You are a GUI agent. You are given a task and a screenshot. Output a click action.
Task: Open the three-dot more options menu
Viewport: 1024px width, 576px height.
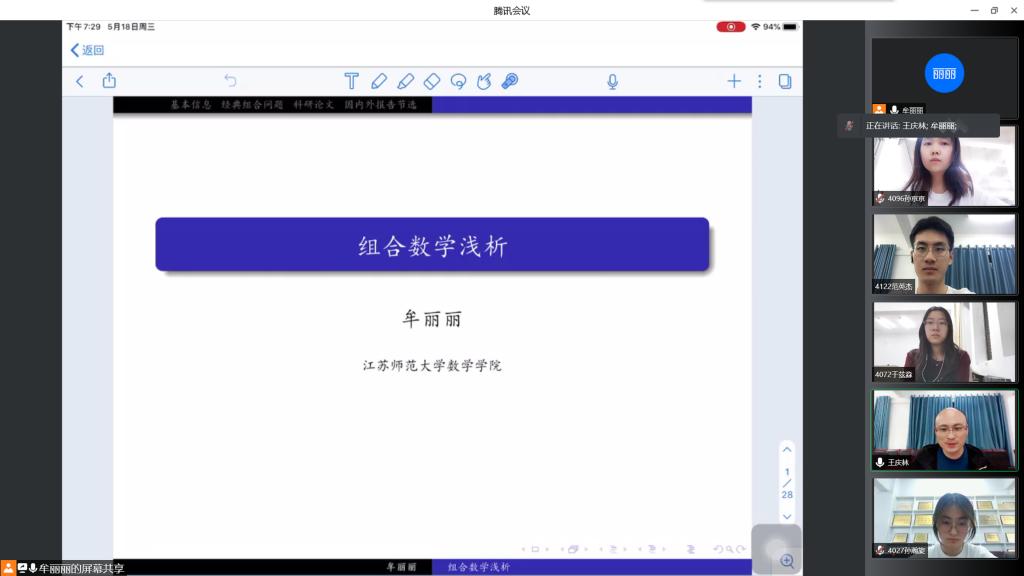click(759, 81)
